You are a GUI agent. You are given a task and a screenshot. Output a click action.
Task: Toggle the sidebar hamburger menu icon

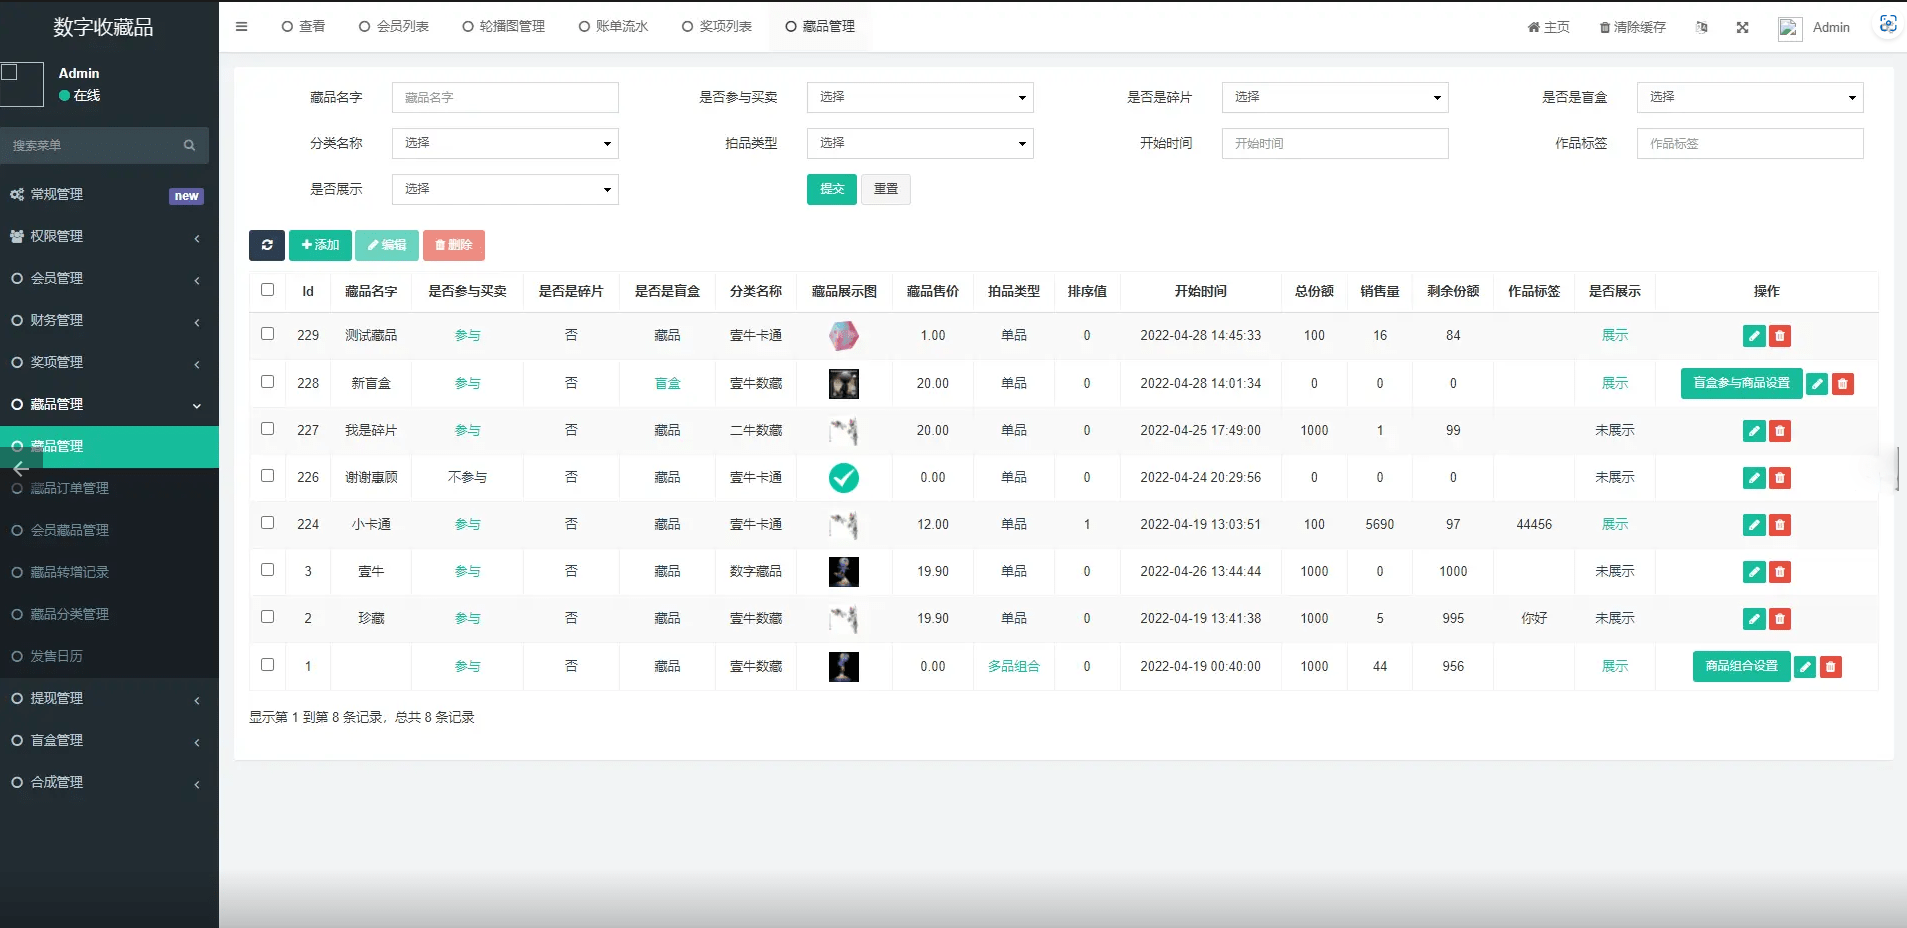(x=241, y=27)
